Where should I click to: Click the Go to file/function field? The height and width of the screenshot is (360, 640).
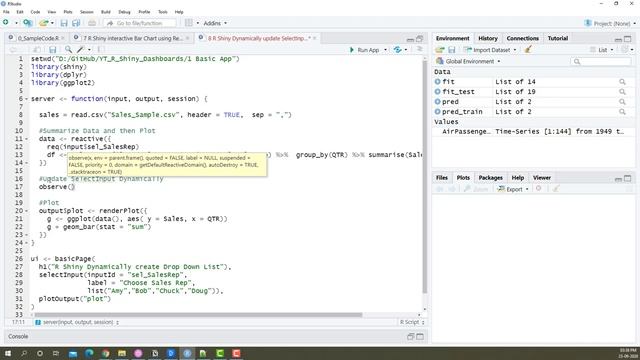point(140,23)
